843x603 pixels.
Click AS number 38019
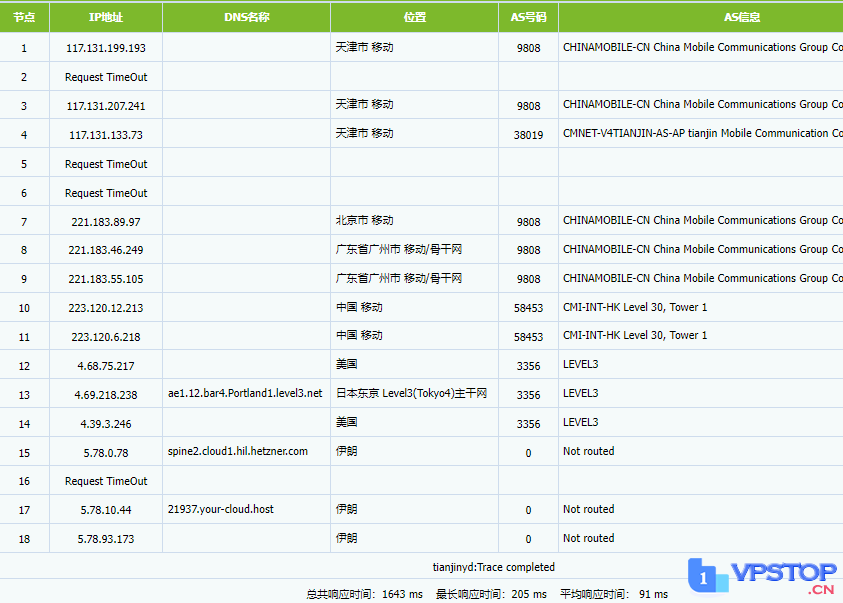[528, 135]
